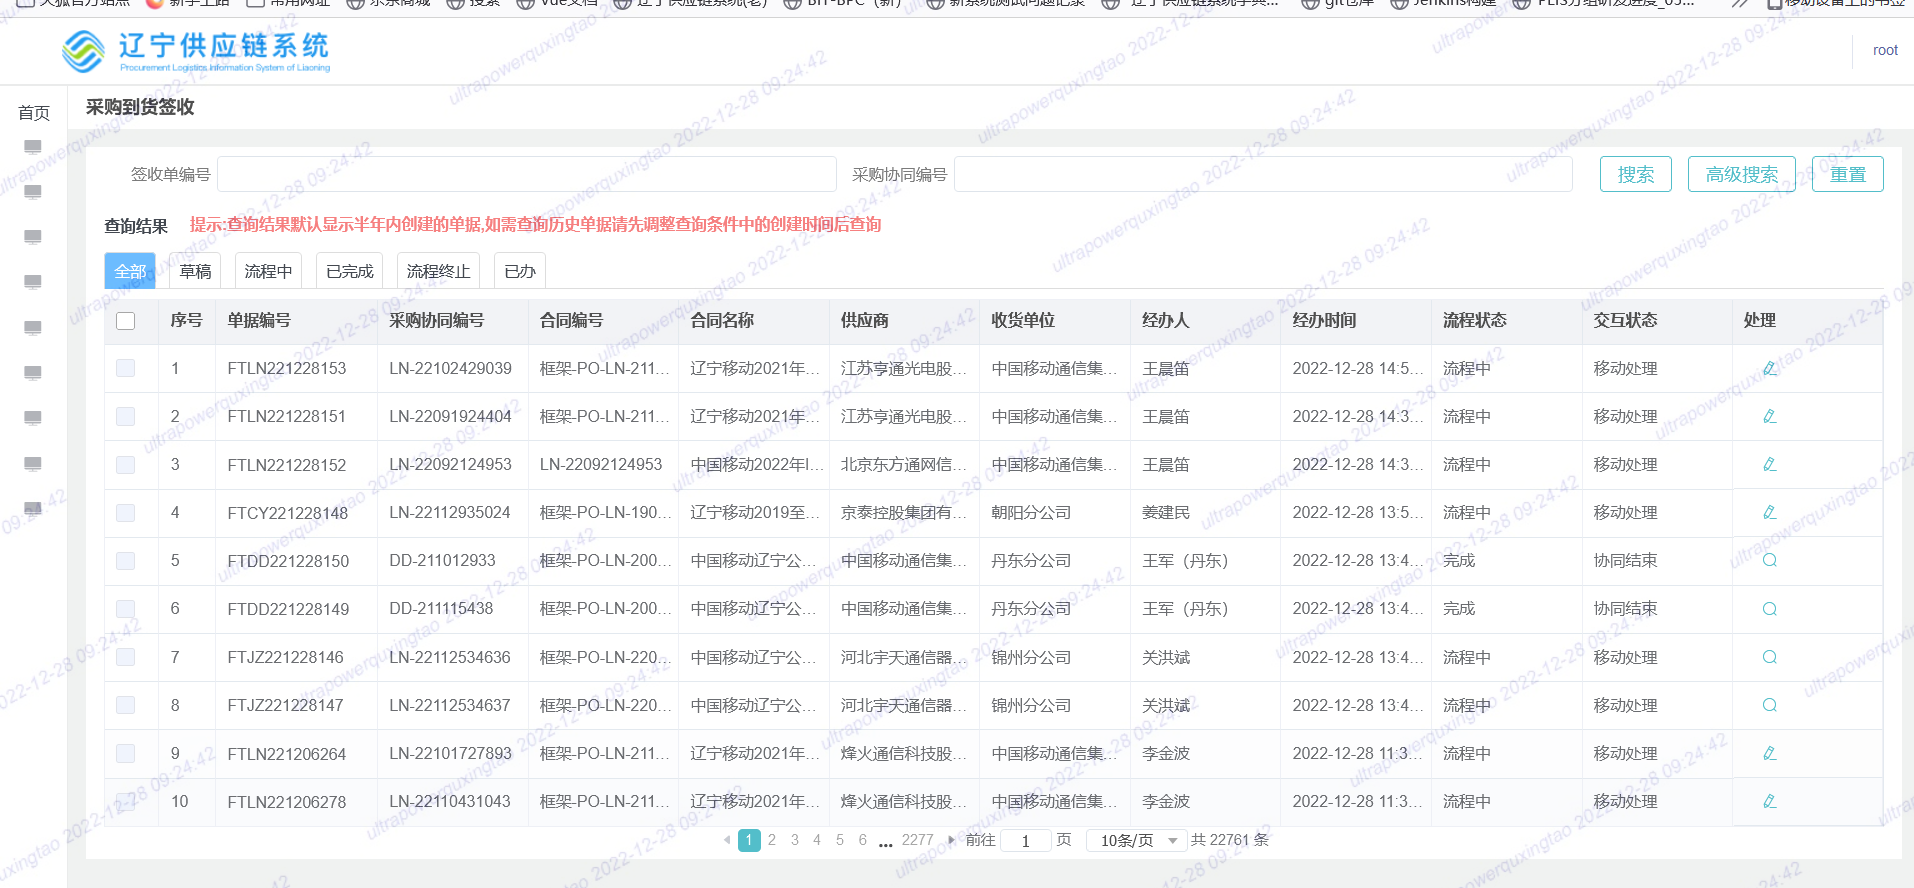Go to previous page arrow in pagination
The image size is (1914, 888).
point(727,840)
